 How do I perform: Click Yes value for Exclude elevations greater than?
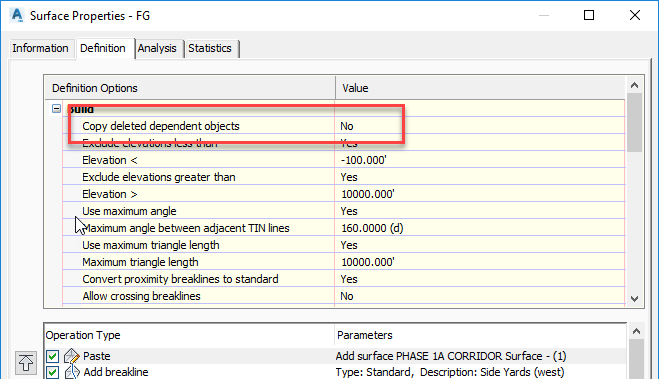(349, 177)
